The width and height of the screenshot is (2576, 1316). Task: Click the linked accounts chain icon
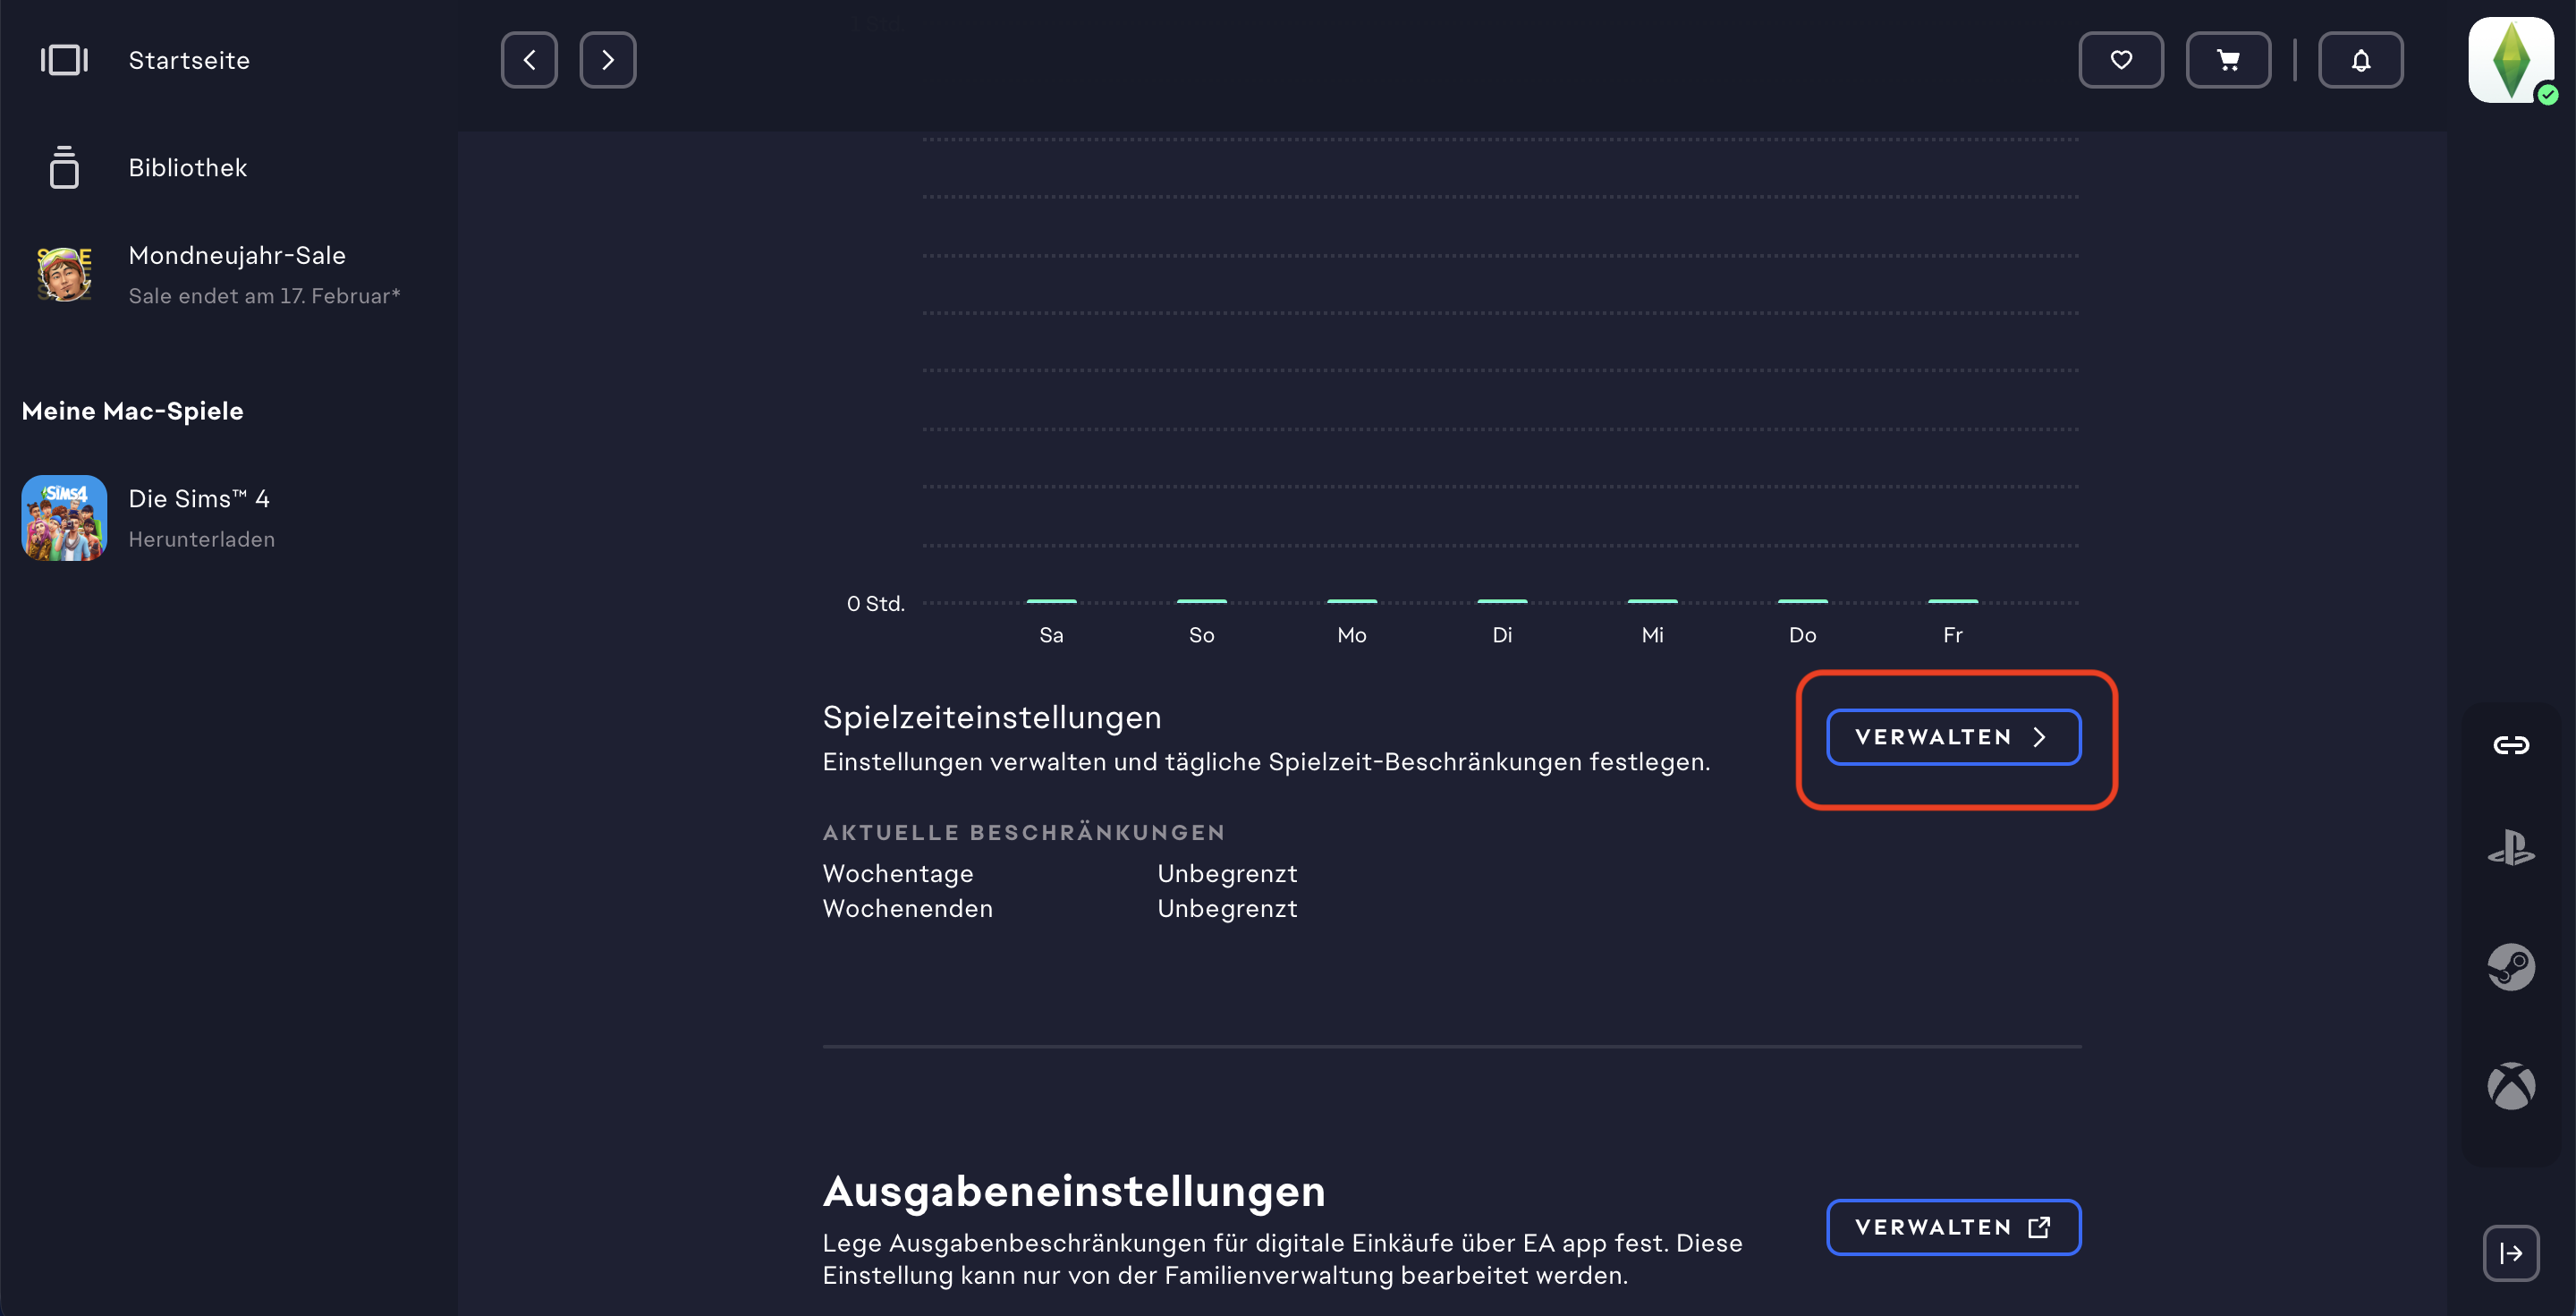click(2510, 745)
